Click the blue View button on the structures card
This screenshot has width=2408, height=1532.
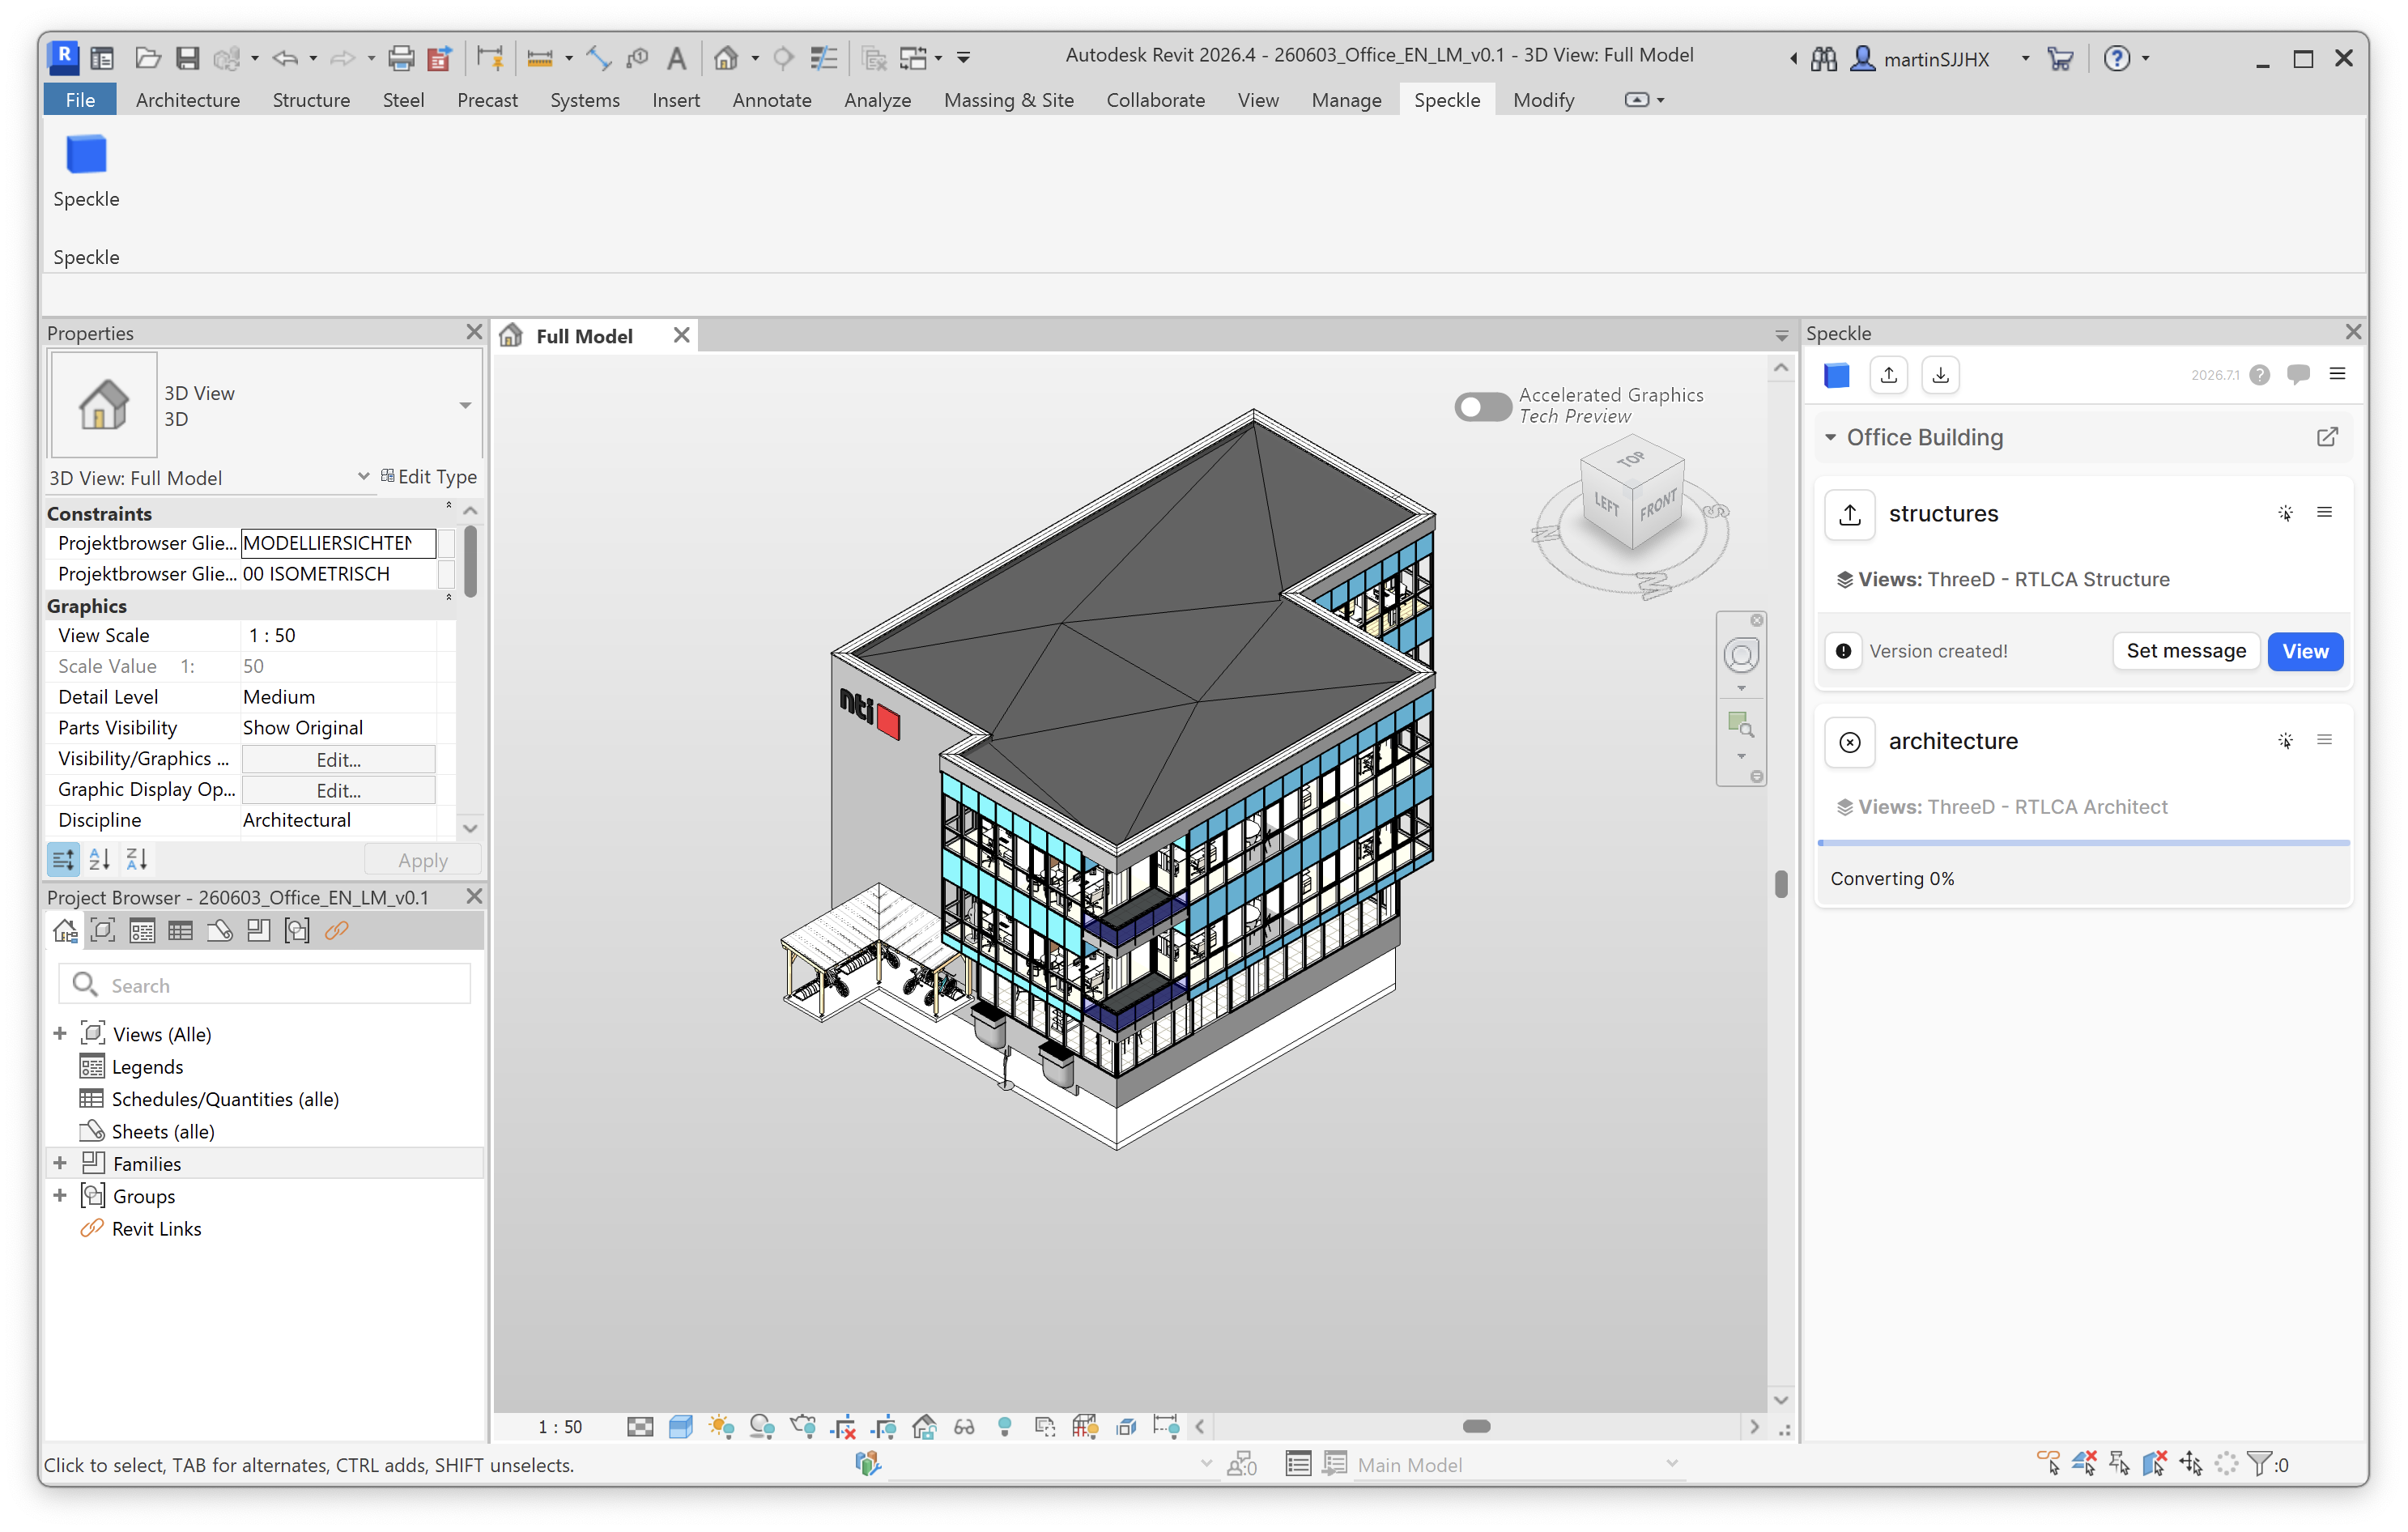pos(2304,651)
